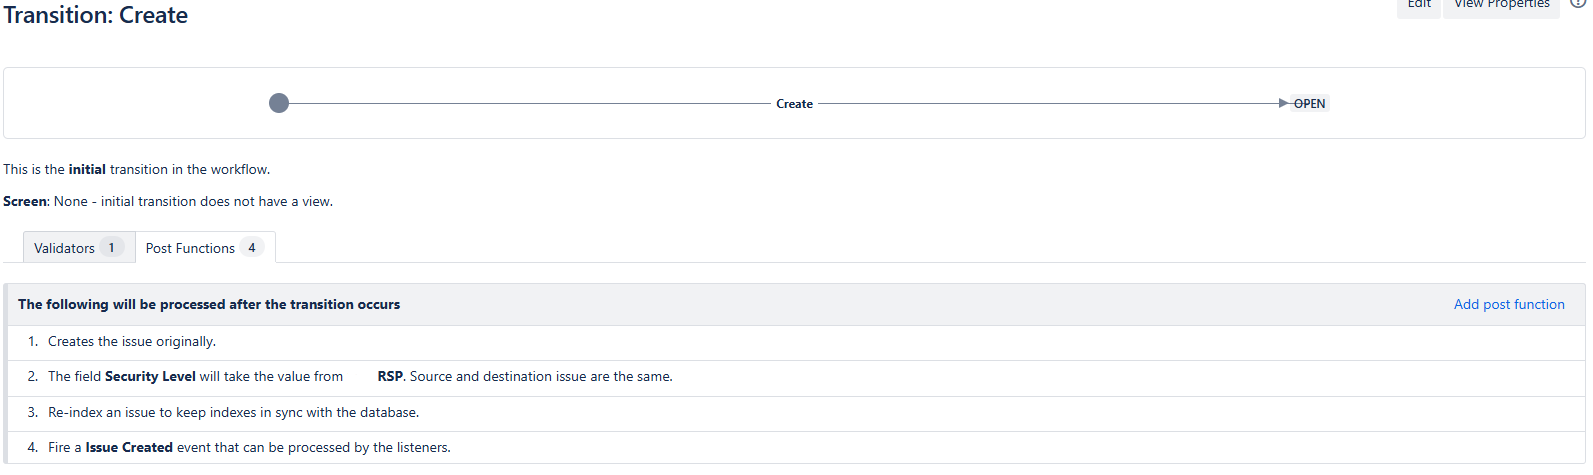Open the Validators tab

click(x=79, y=248)
